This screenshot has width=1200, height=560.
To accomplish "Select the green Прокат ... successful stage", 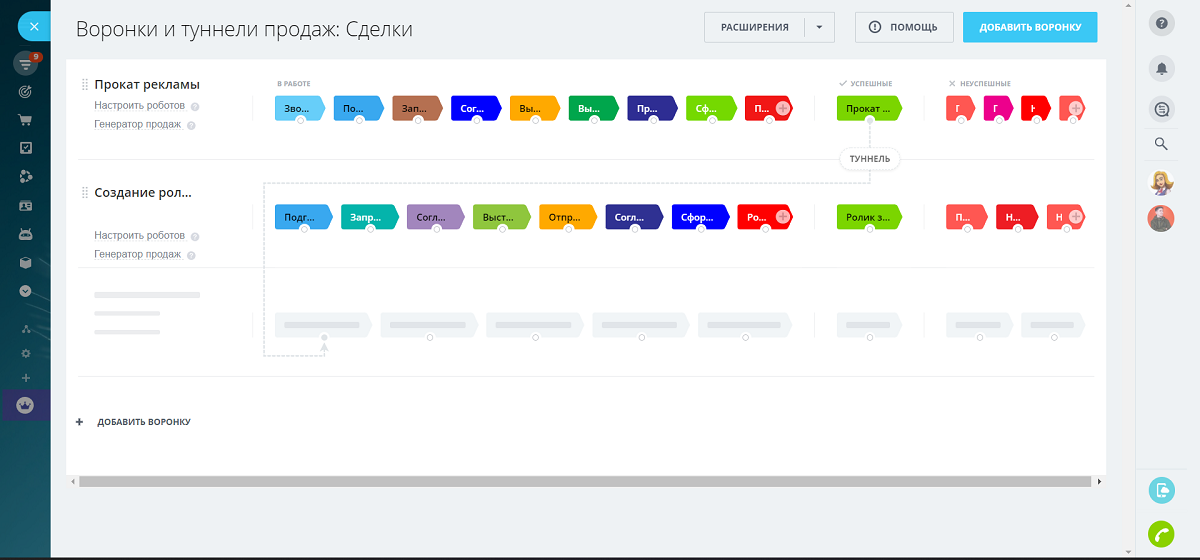I will tap(869, 108).
